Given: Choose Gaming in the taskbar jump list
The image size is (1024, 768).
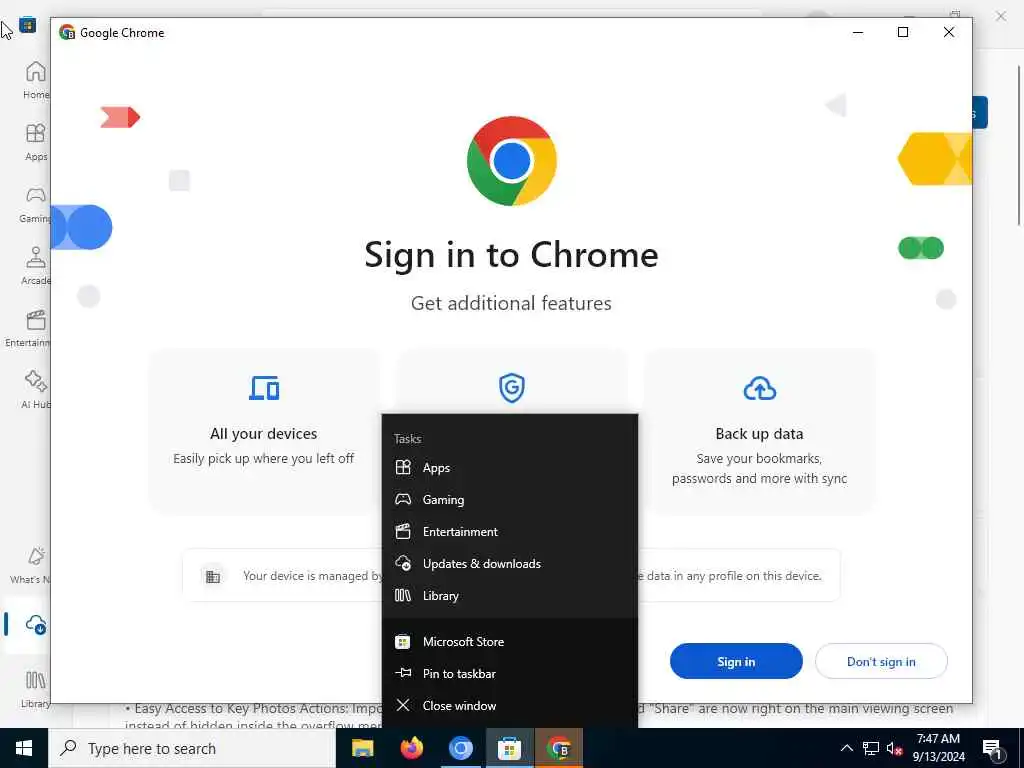Looking at the screenshot, I should click(x=509, y=500).
